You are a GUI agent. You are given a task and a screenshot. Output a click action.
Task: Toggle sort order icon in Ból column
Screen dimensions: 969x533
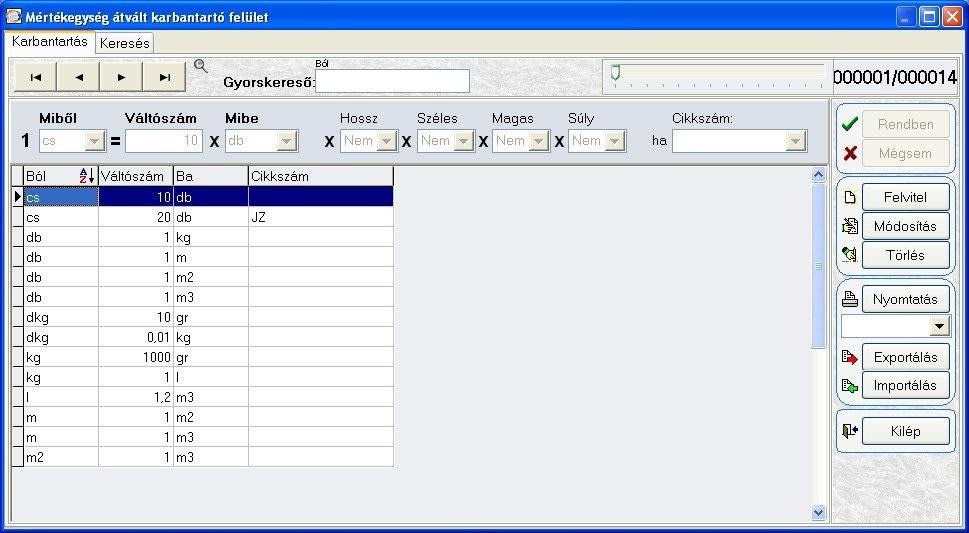click(x=87, y=176)
